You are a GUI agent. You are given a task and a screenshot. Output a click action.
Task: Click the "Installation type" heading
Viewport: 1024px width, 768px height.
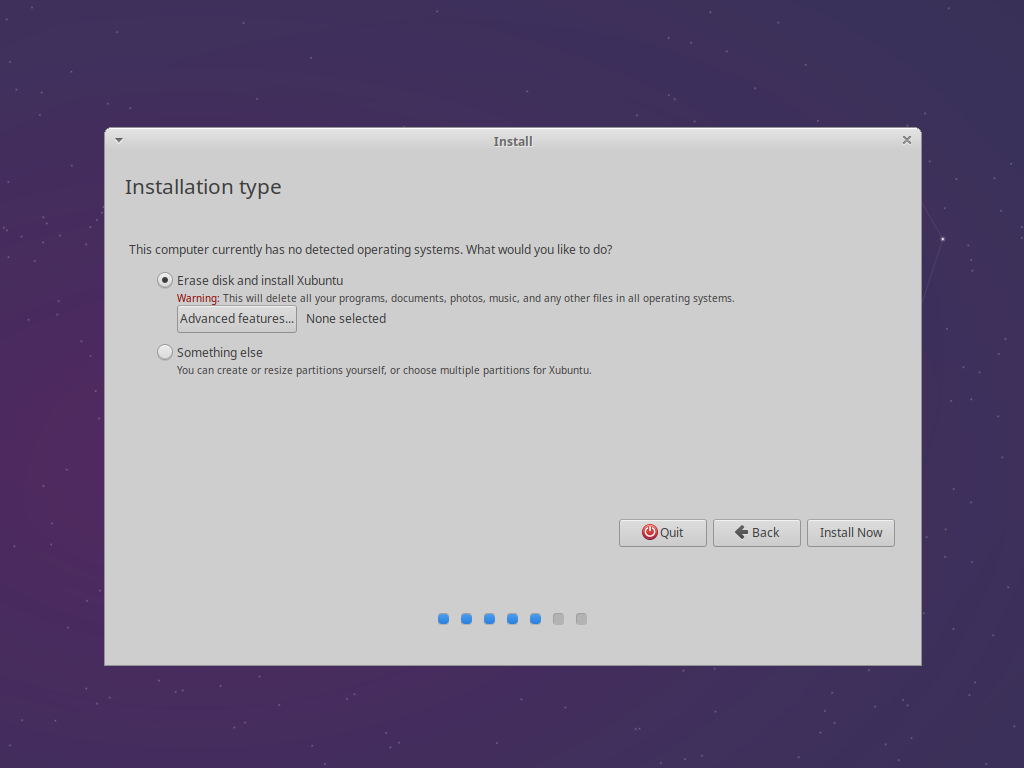[x=203, y=187]
